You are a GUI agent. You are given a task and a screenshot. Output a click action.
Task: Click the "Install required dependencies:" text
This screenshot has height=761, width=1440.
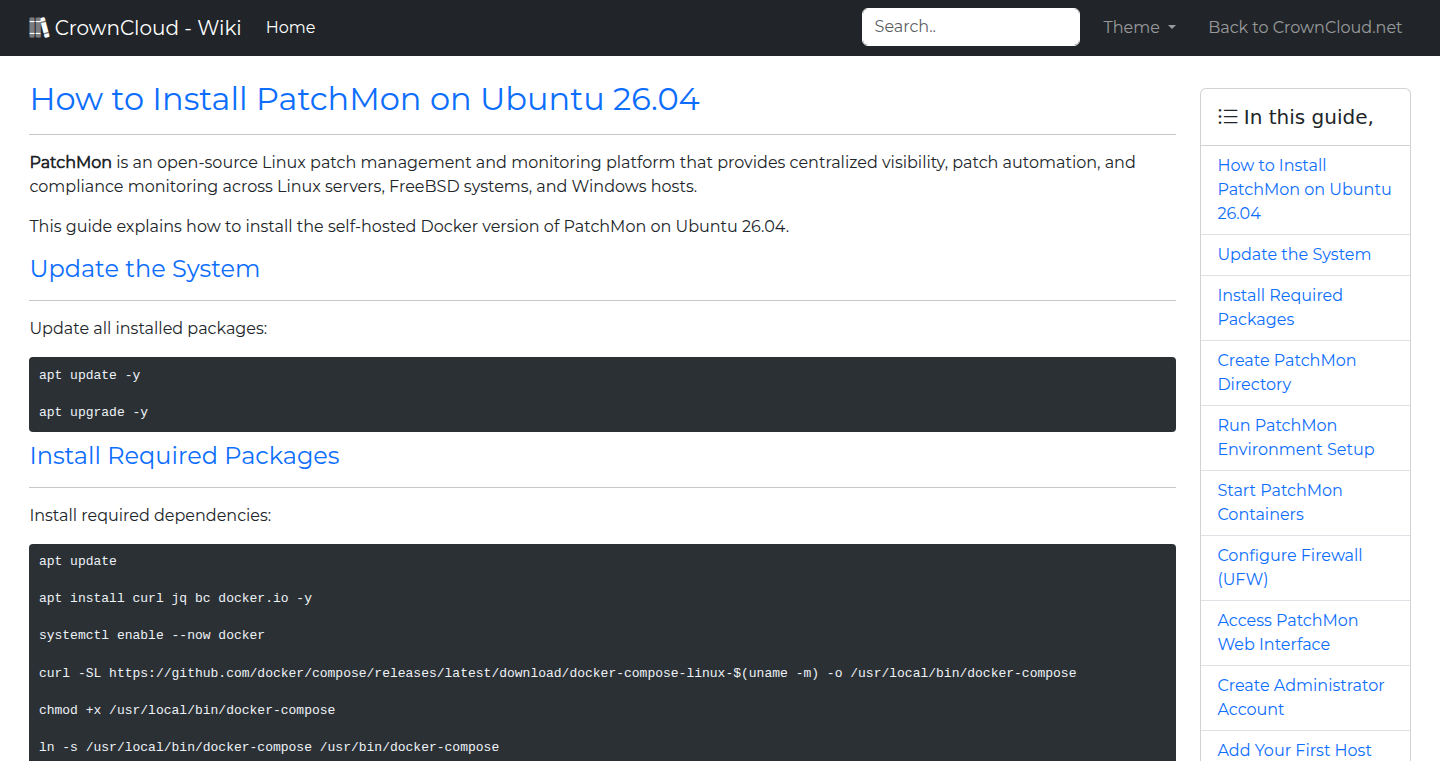pyautogui.click(x=151, y=515)
